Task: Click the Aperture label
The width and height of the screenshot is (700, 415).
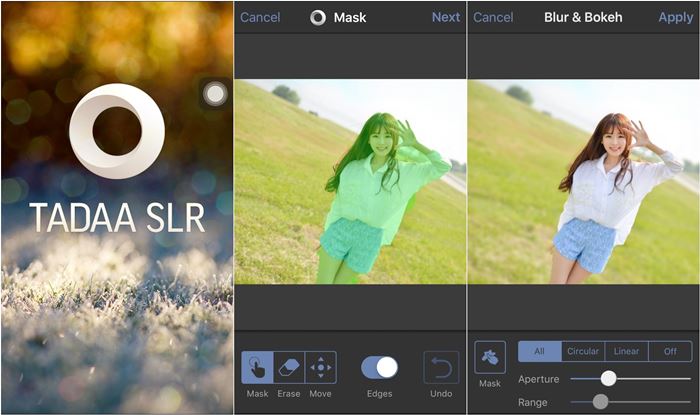Action: pos(539,379)
